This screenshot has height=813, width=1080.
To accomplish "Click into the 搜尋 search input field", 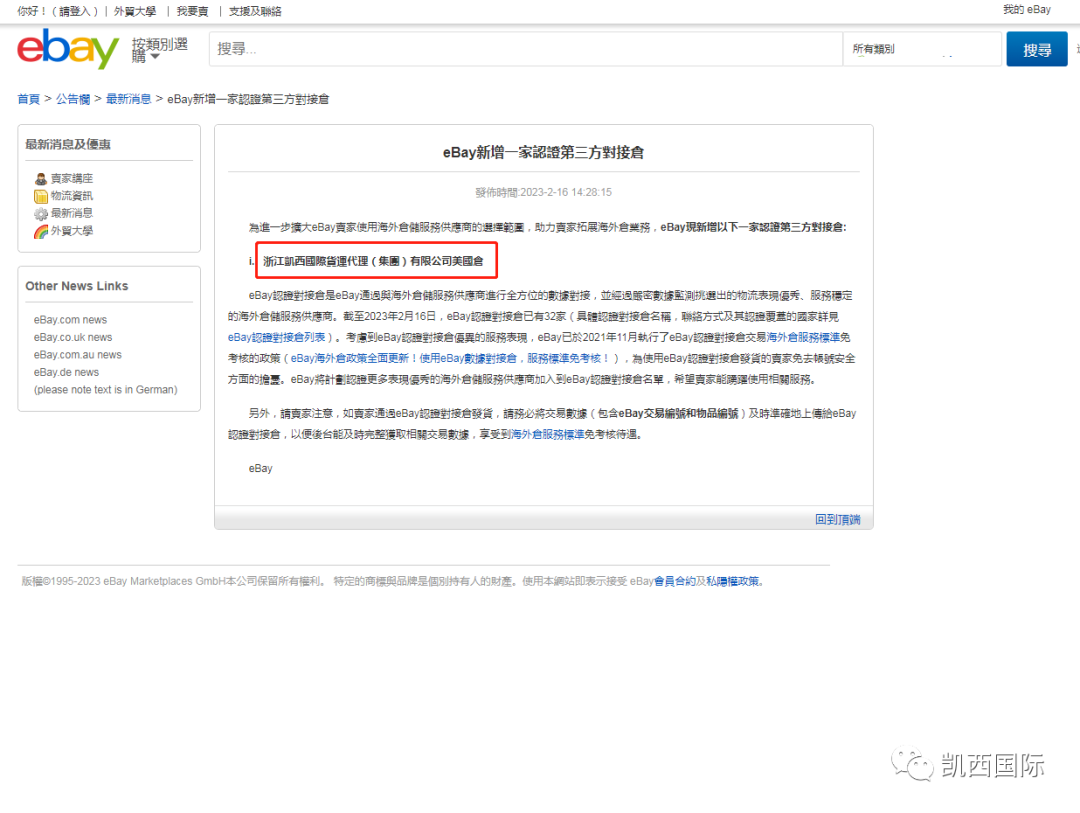I will [x=525, y=49].
